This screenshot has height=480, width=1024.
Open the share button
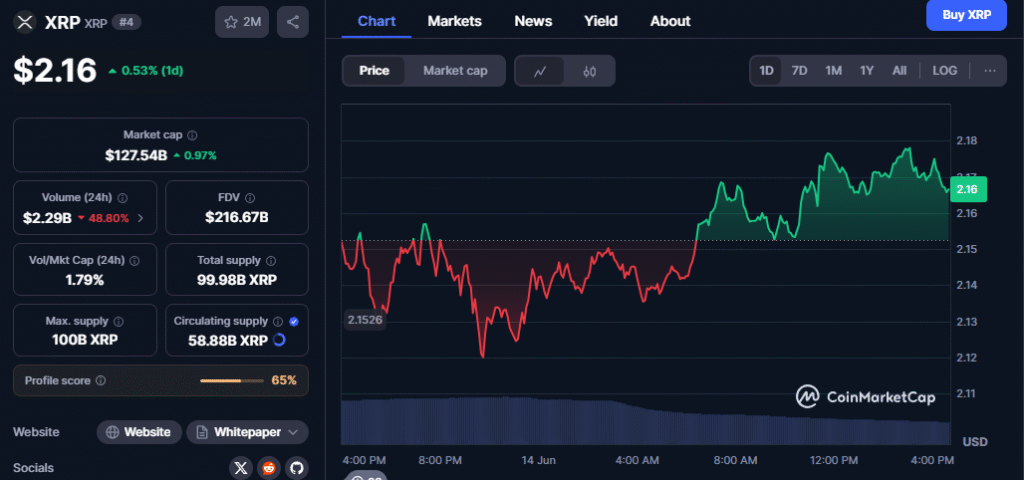(293, 22)
